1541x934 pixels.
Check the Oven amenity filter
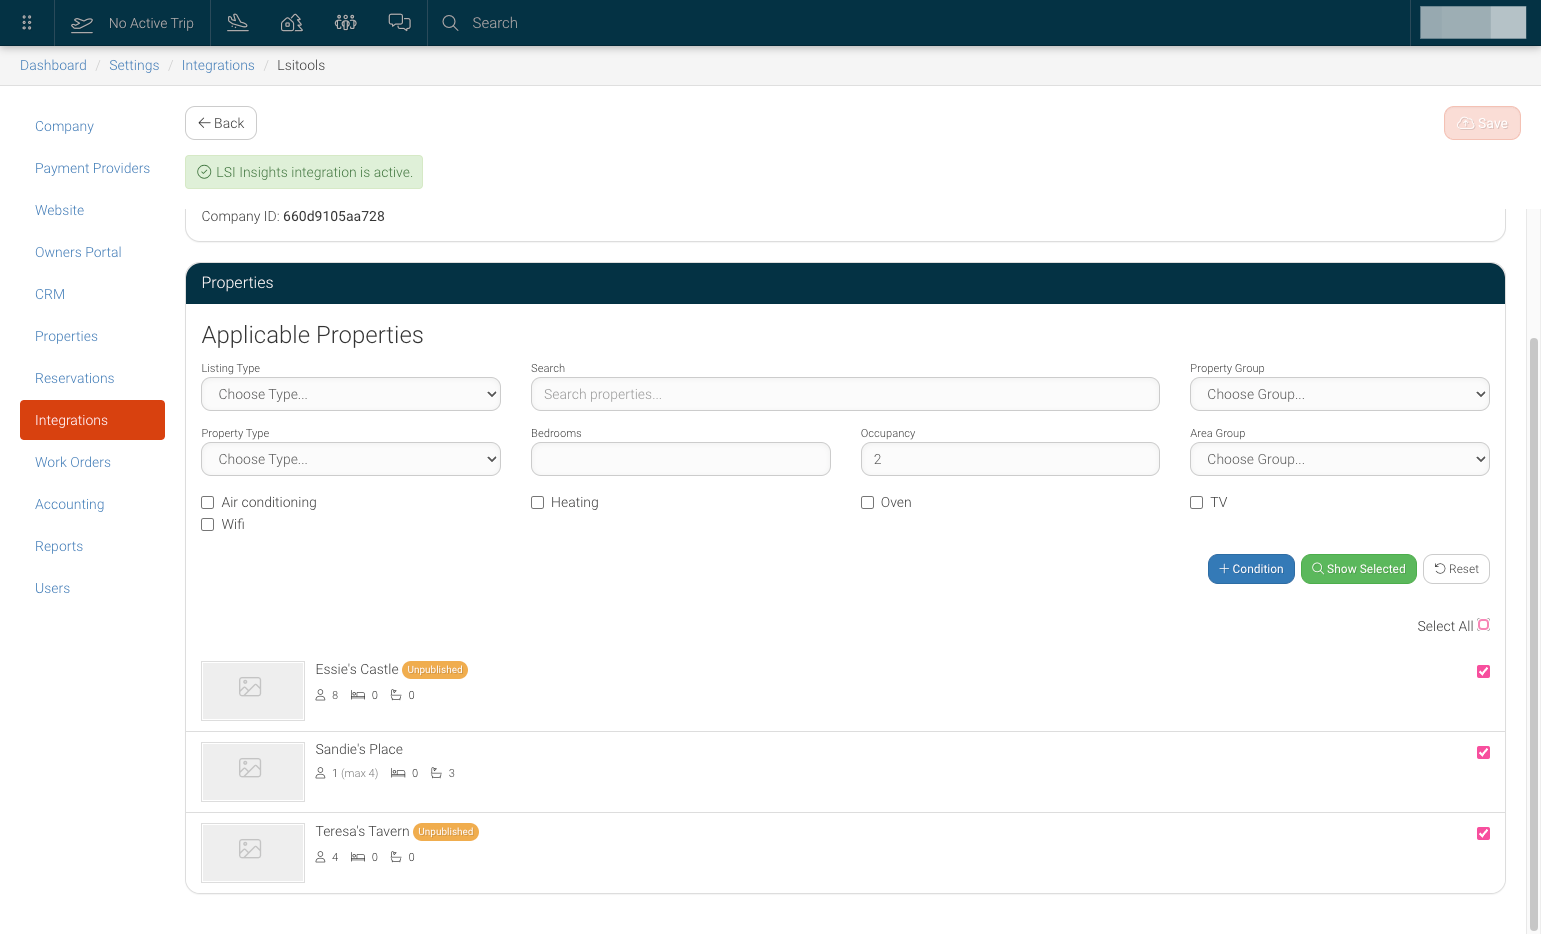(x=868, y=502)
